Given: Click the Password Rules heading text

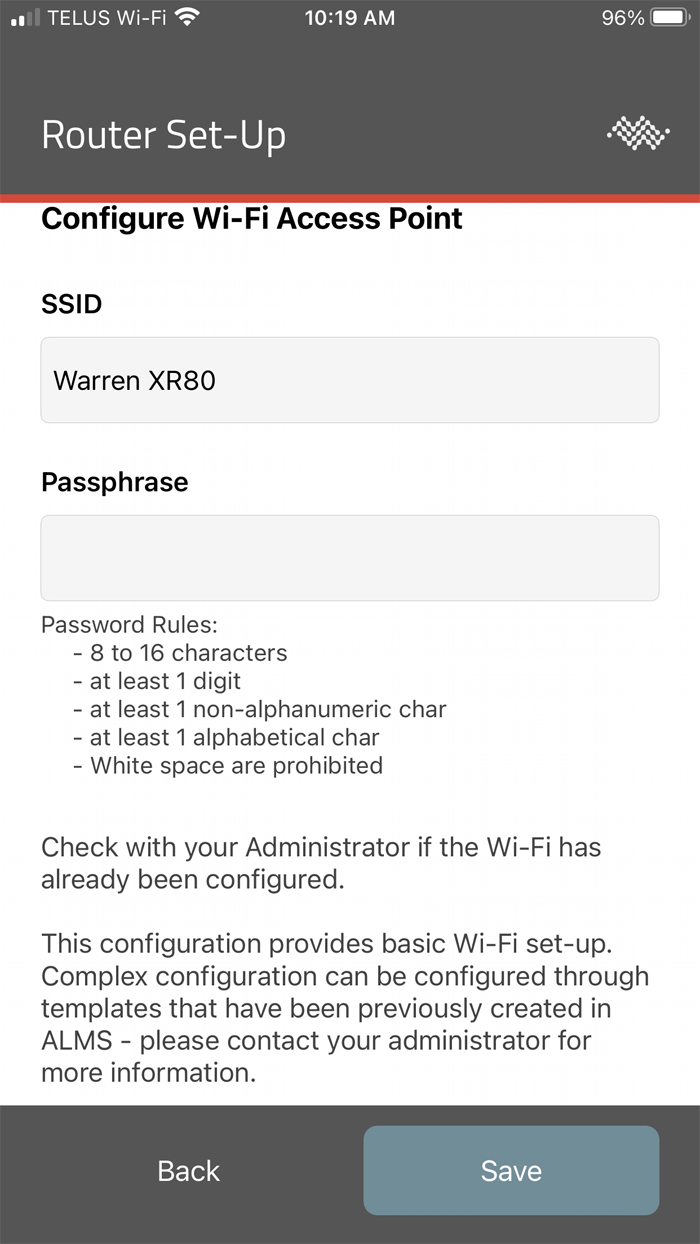Looking at the screenshot, I should coord(129,625).
